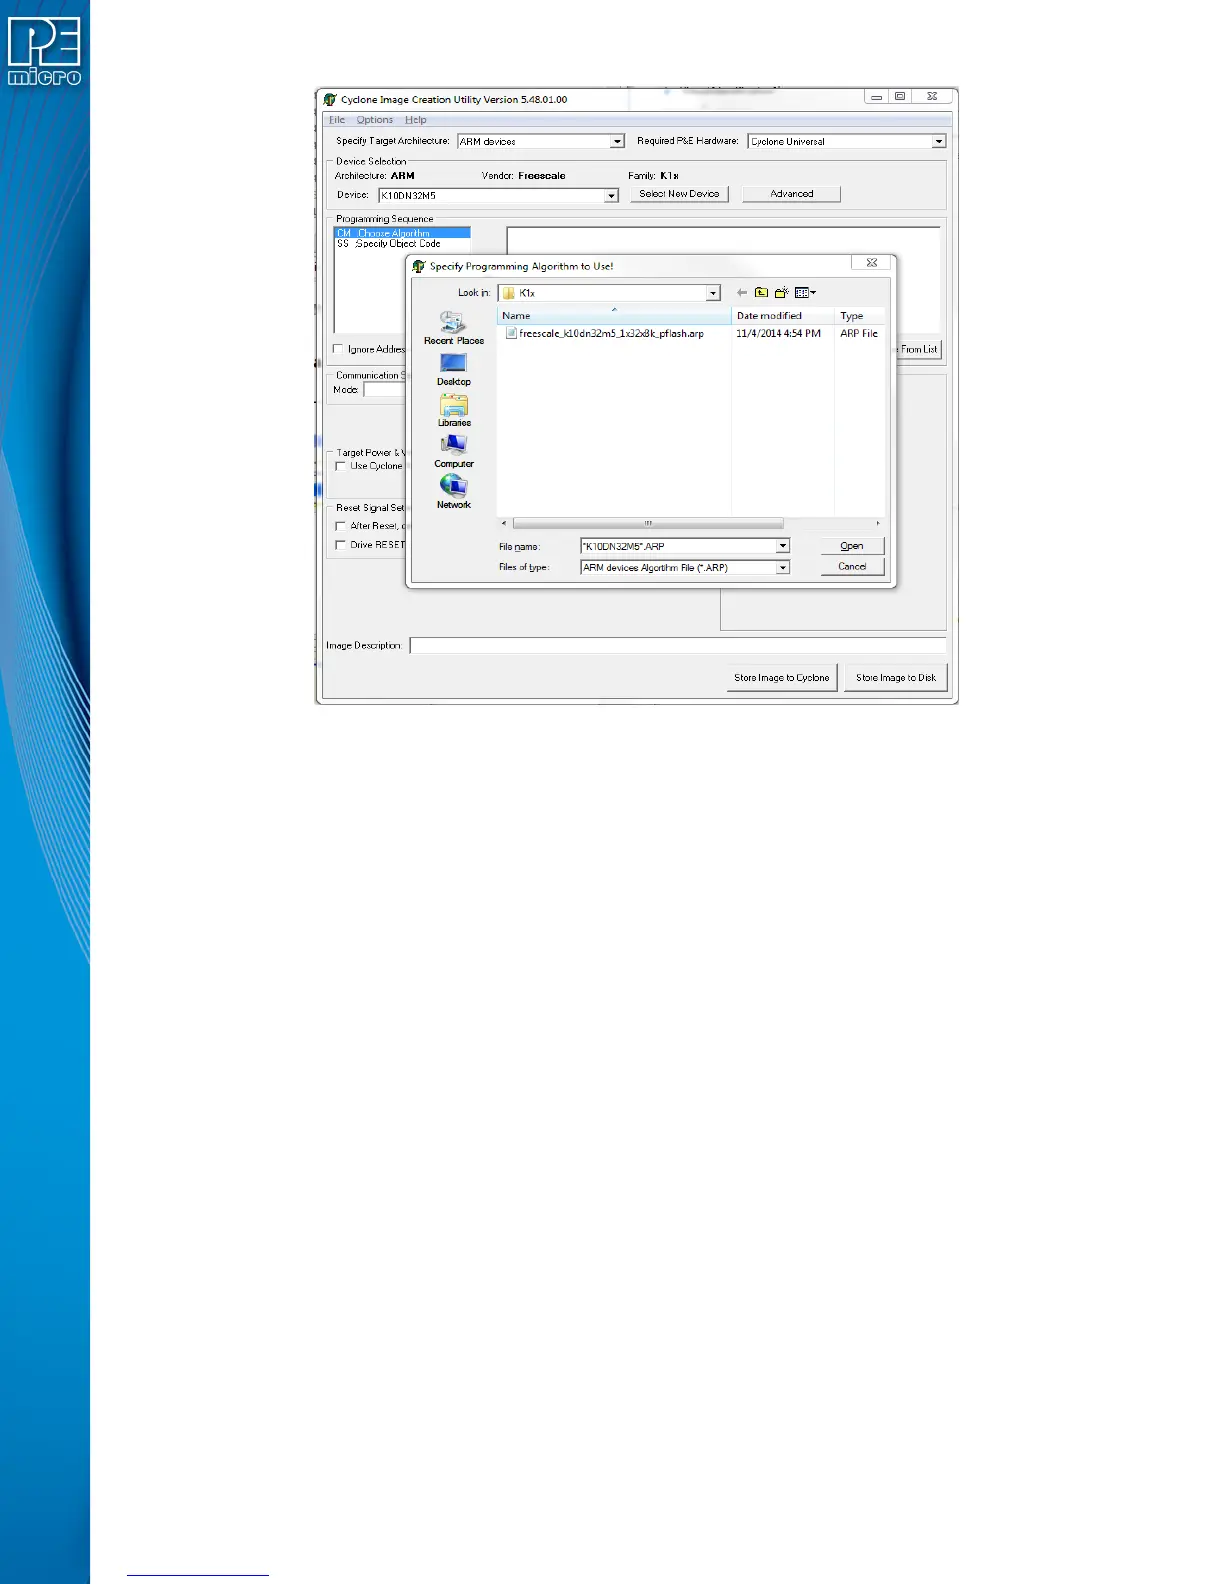Open the File name dropdown arrow
This screenshot has width=1224, height=1584.
783,546
